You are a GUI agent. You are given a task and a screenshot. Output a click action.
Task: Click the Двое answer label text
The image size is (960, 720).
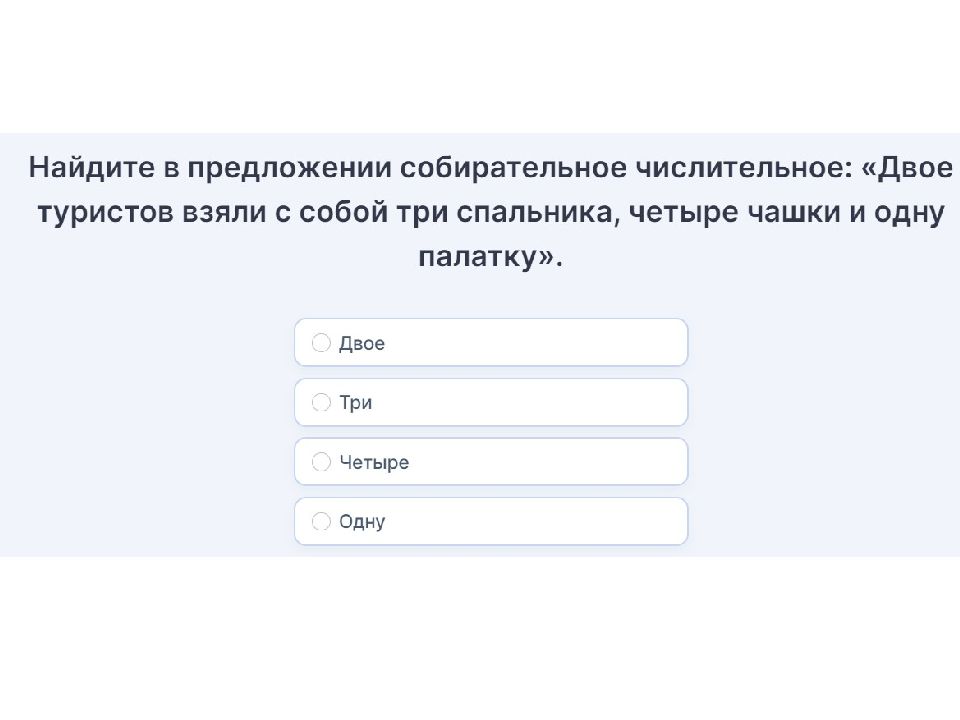(362, 343)
